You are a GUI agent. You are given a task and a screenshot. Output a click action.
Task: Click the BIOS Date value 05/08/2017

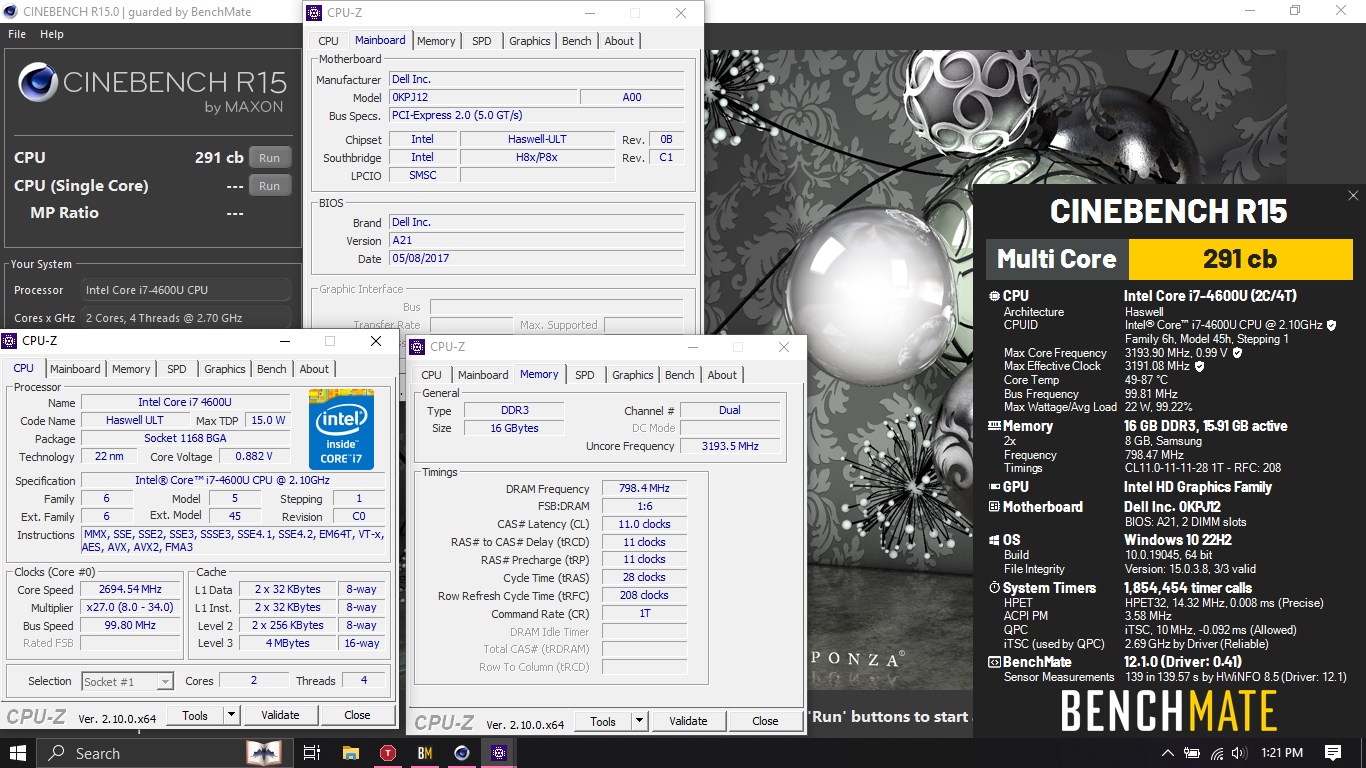(536, 259)
